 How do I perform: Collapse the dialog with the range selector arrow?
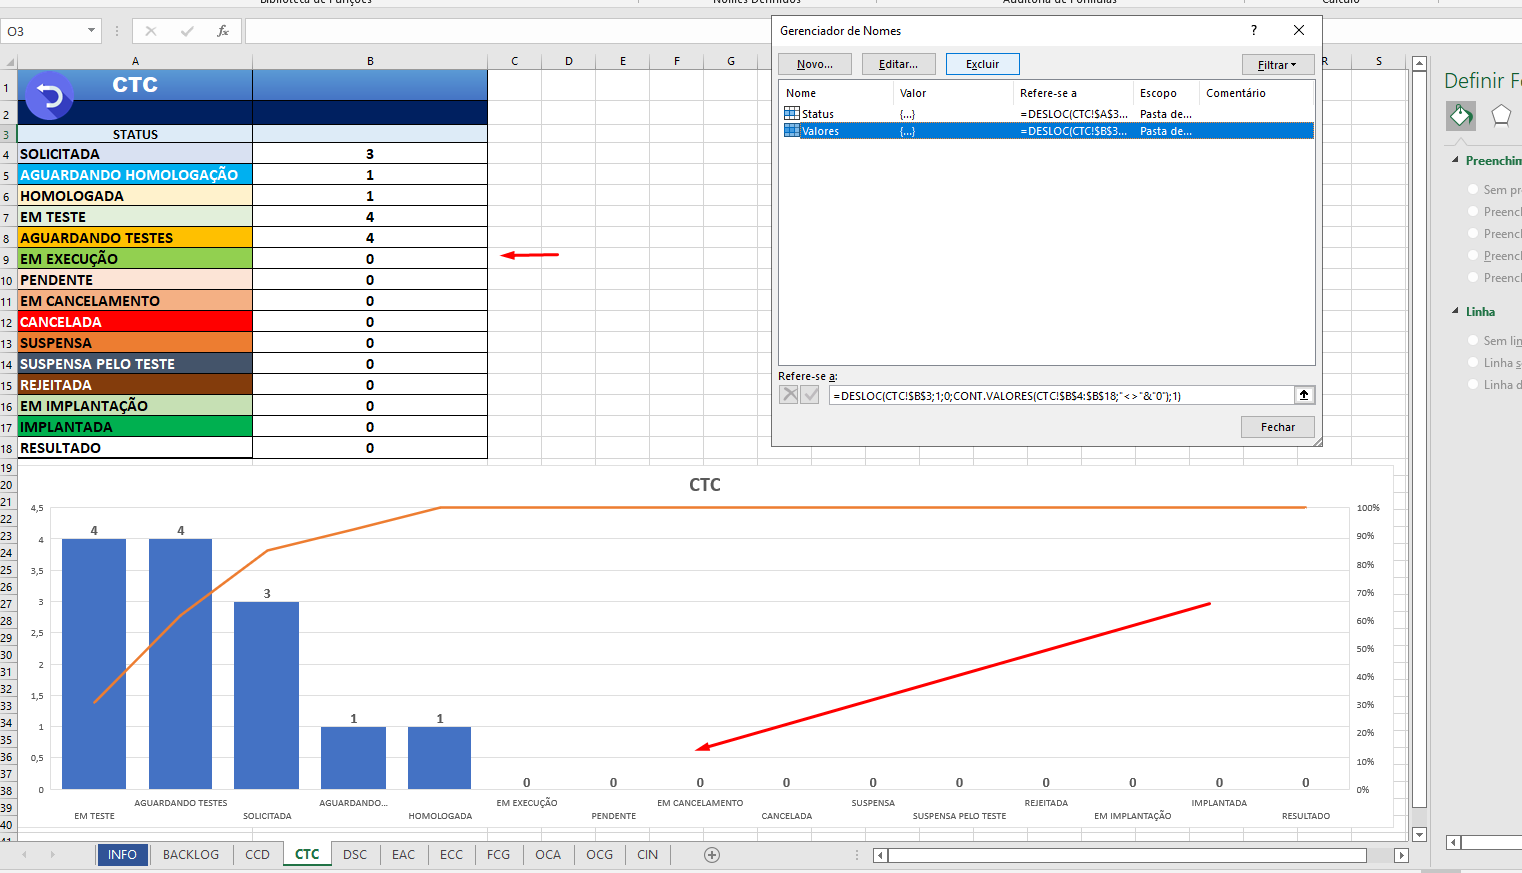pyautogui.click(x=1304, y=395)
